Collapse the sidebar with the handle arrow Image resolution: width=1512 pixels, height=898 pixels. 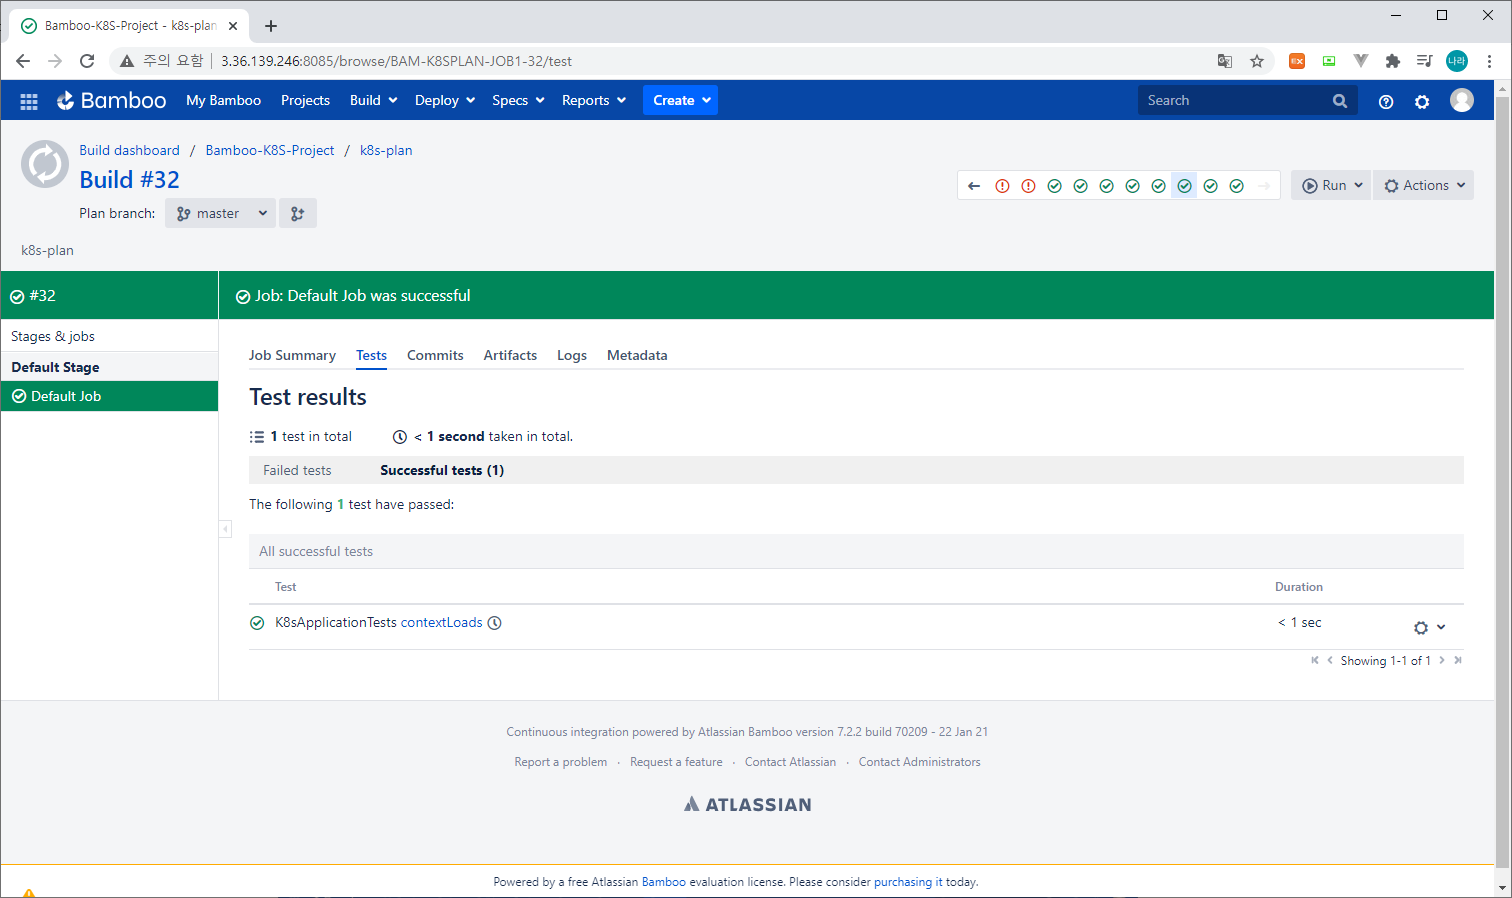tap(225, 529)
